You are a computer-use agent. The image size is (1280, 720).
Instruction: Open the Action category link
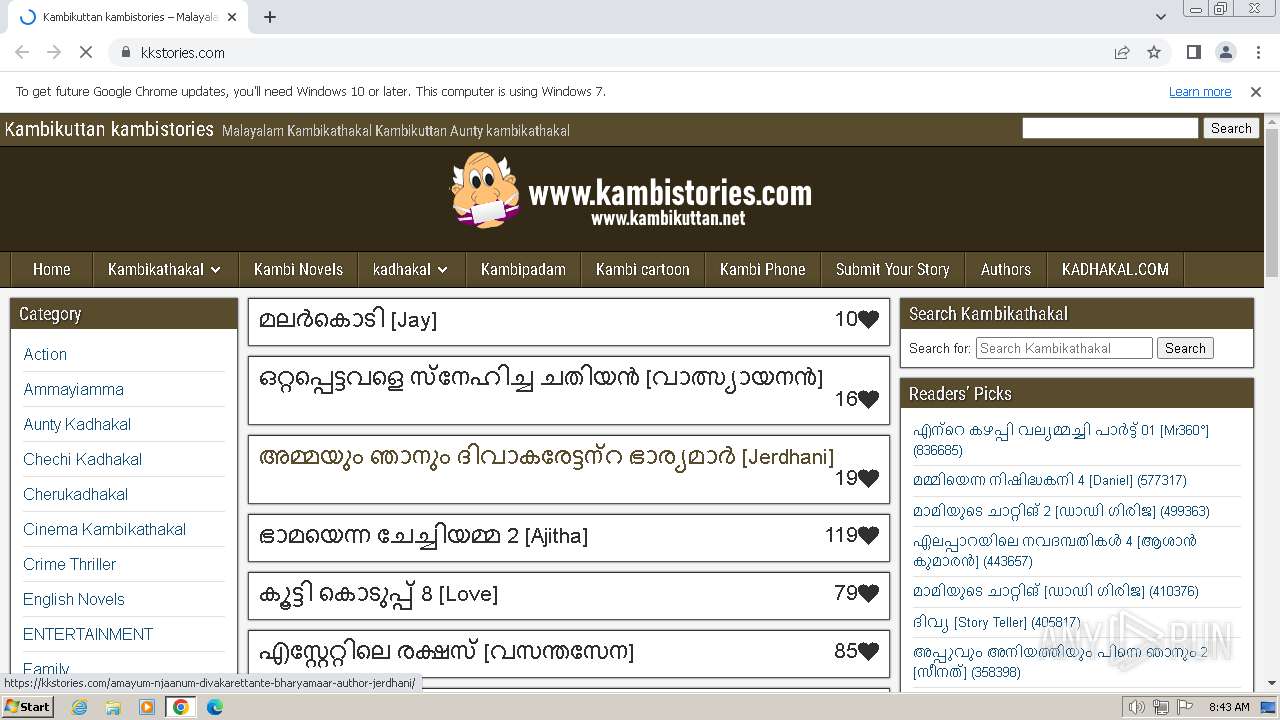click(x=45, y=354)
